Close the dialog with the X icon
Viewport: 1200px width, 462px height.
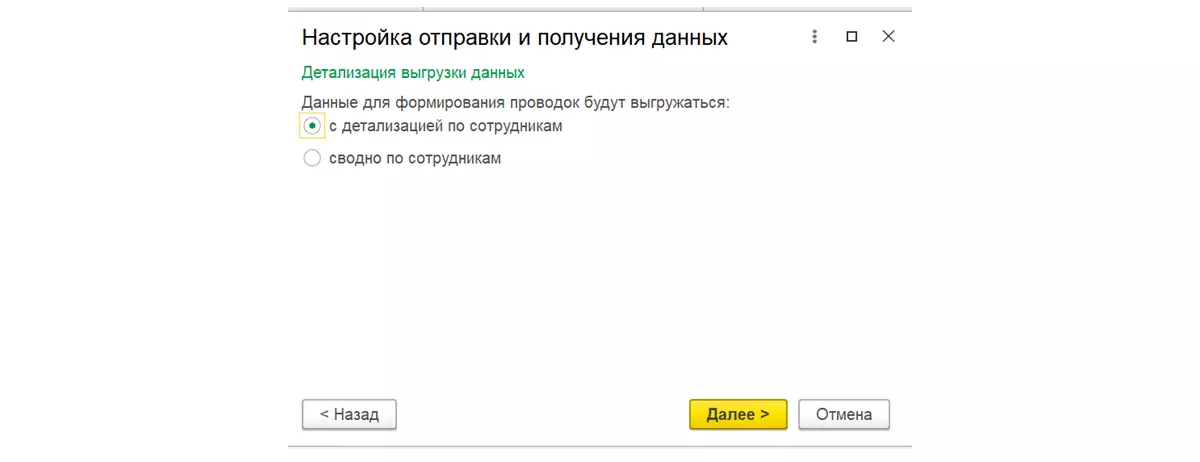888,37
